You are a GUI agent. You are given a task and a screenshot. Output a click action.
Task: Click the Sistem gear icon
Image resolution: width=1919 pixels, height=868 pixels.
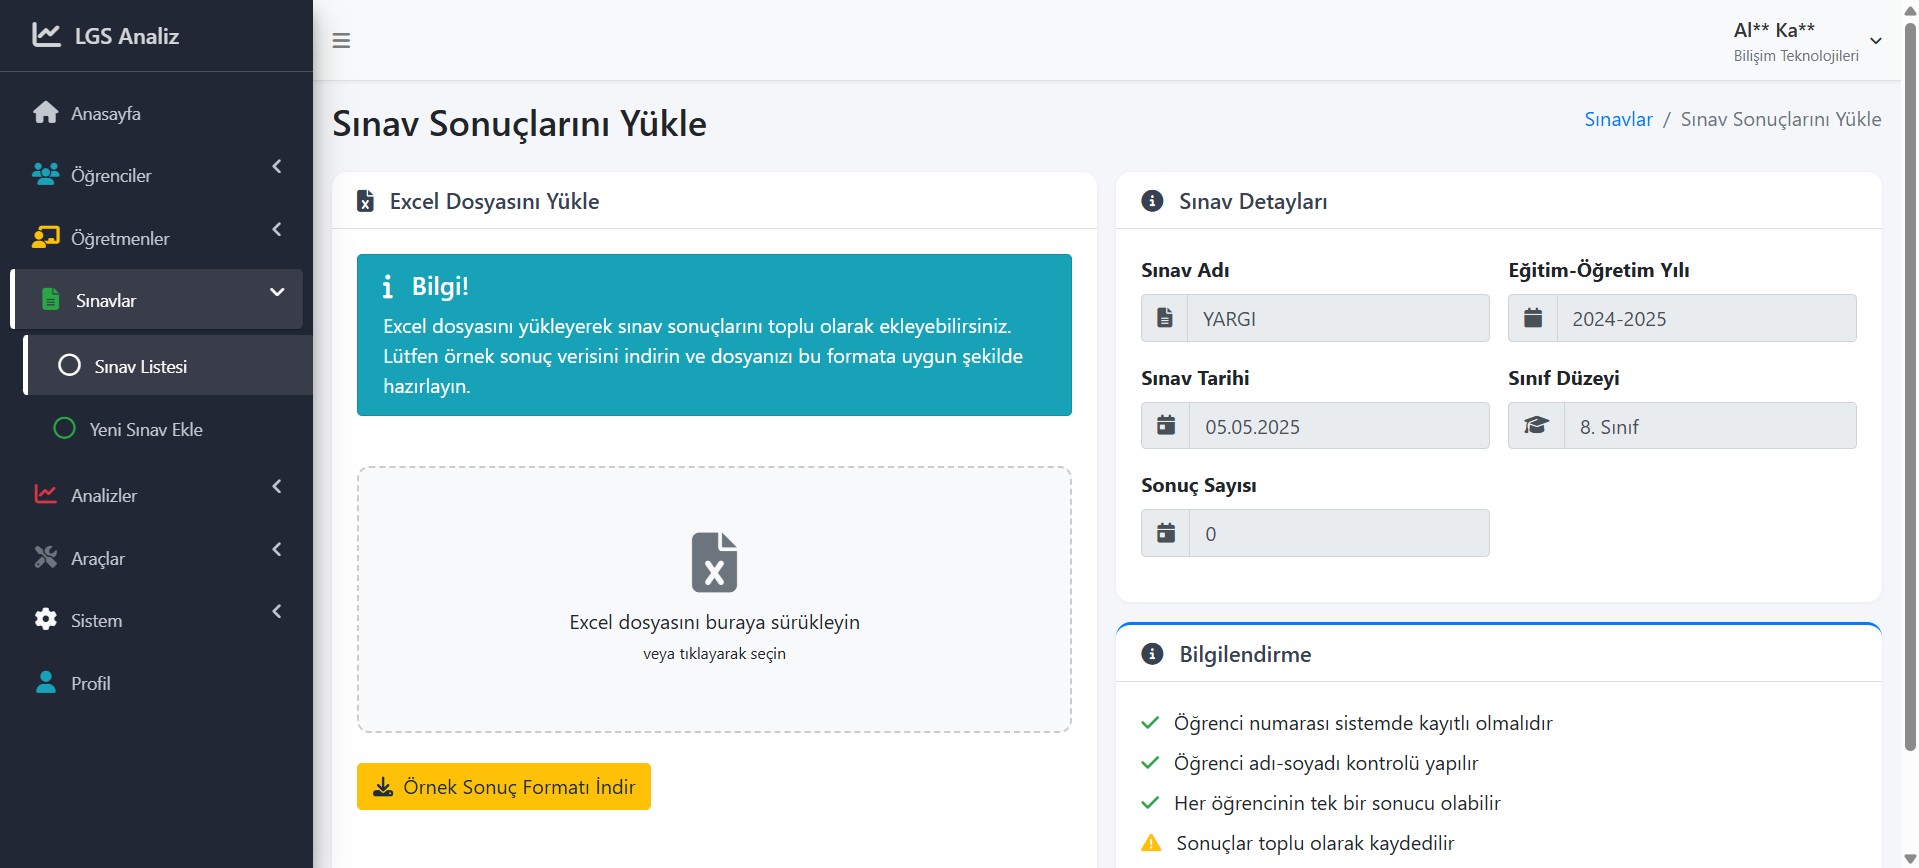click(46, 620)
